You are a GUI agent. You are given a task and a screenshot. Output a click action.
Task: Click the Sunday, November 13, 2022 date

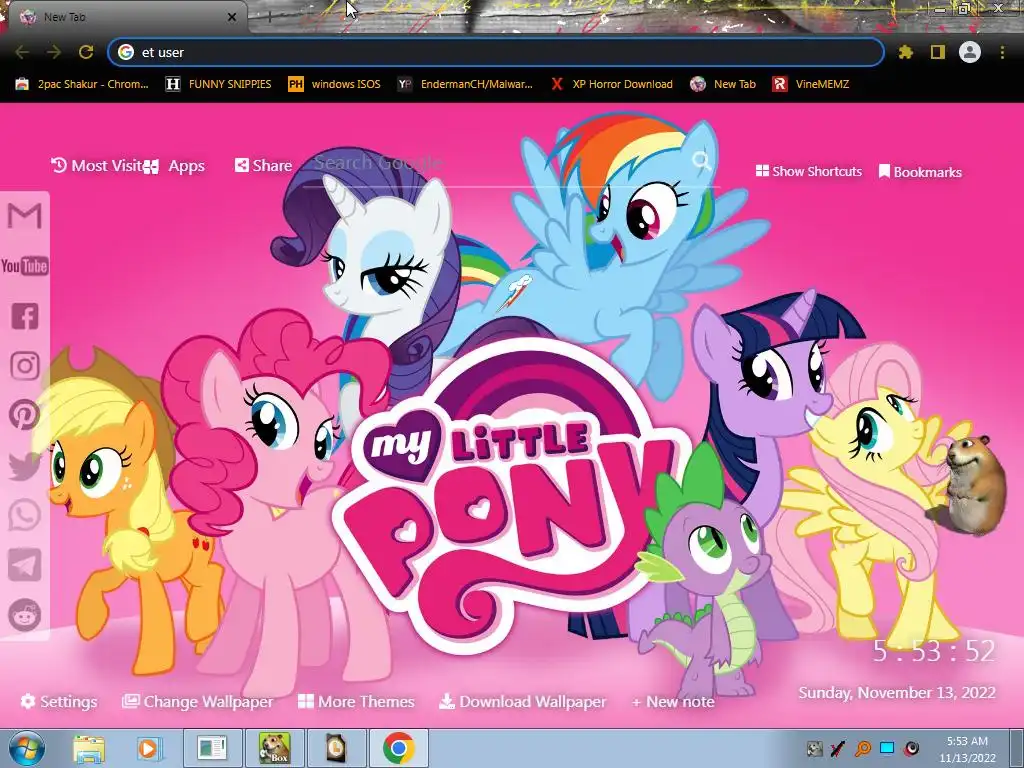[897, 693]
